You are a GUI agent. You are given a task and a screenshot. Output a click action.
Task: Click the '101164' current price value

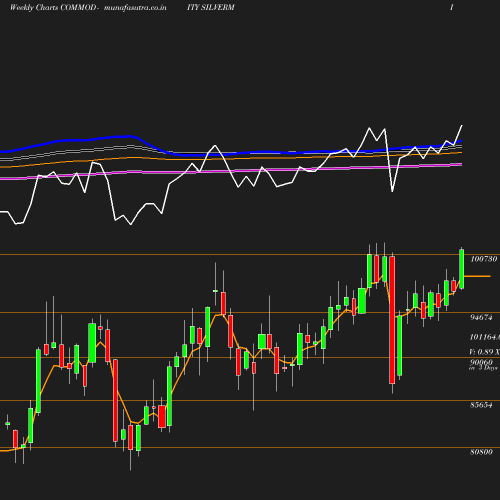(x=485, y=337)
